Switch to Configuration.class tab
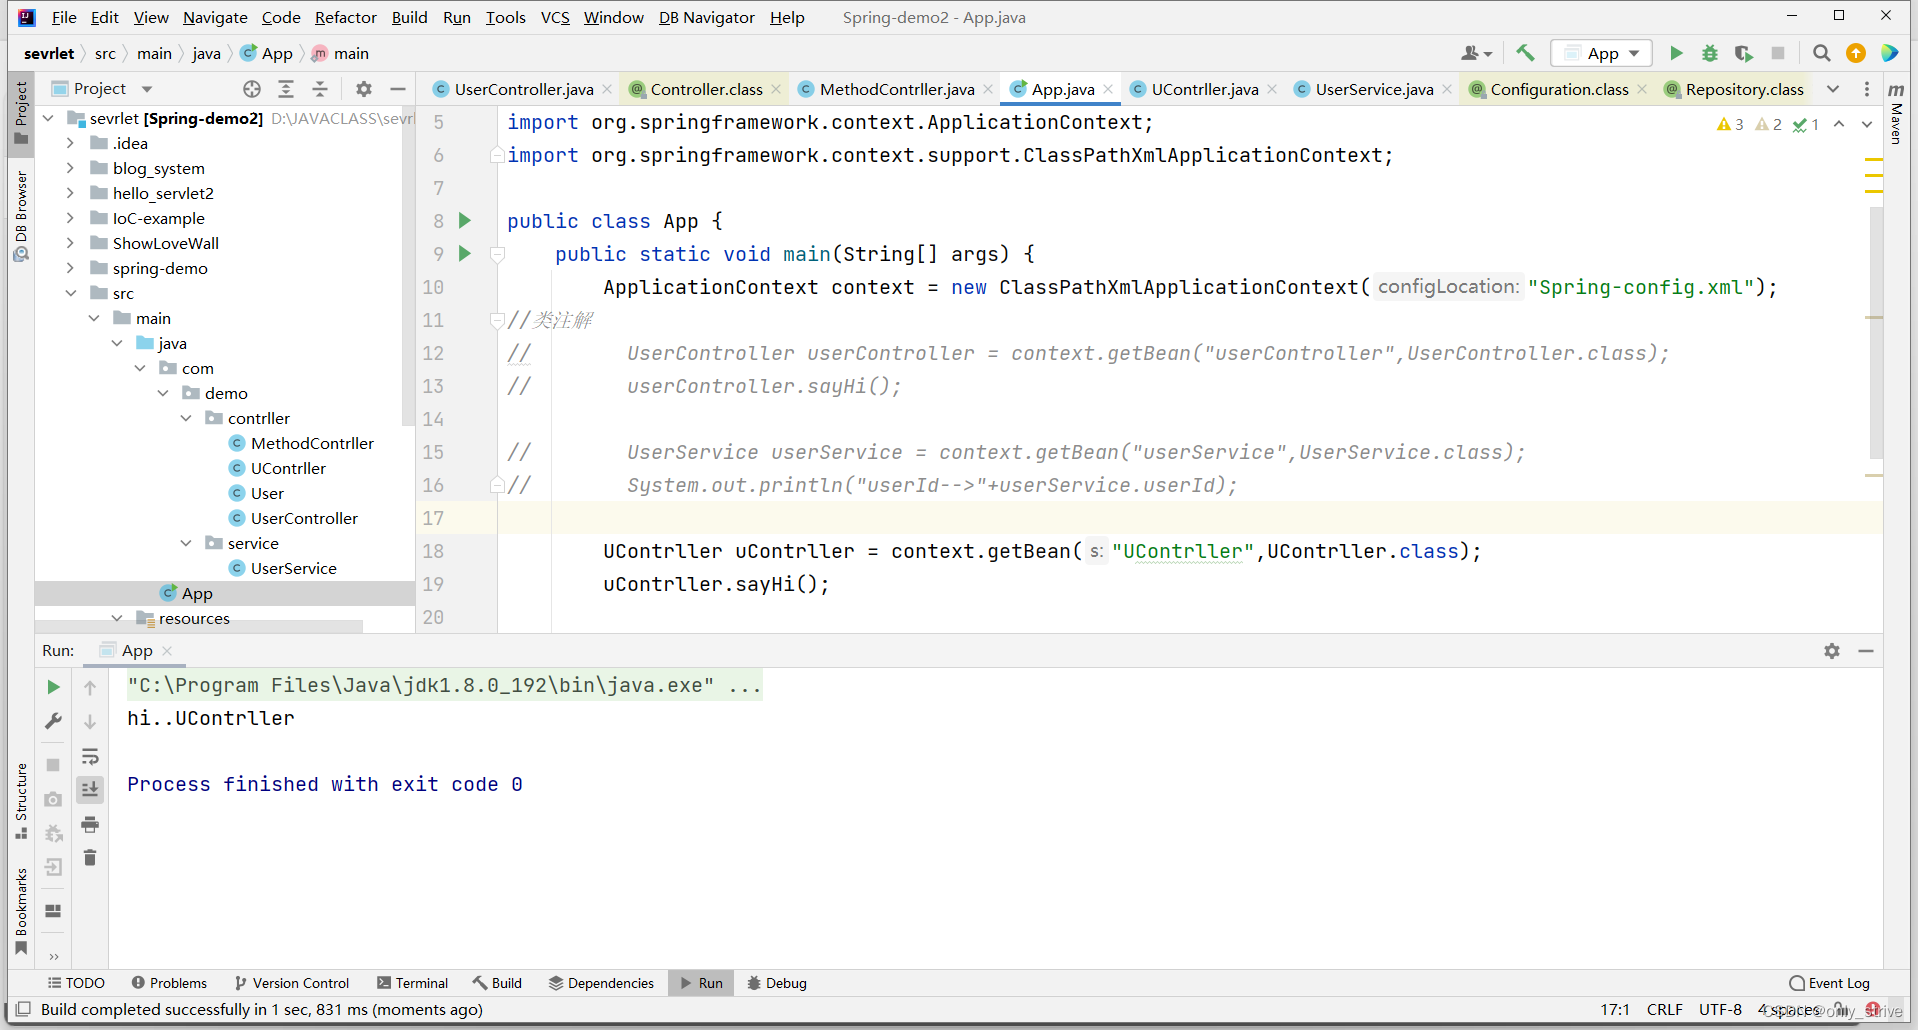Viewport: 1918px width, 1030px height. tap(1558, 89)
